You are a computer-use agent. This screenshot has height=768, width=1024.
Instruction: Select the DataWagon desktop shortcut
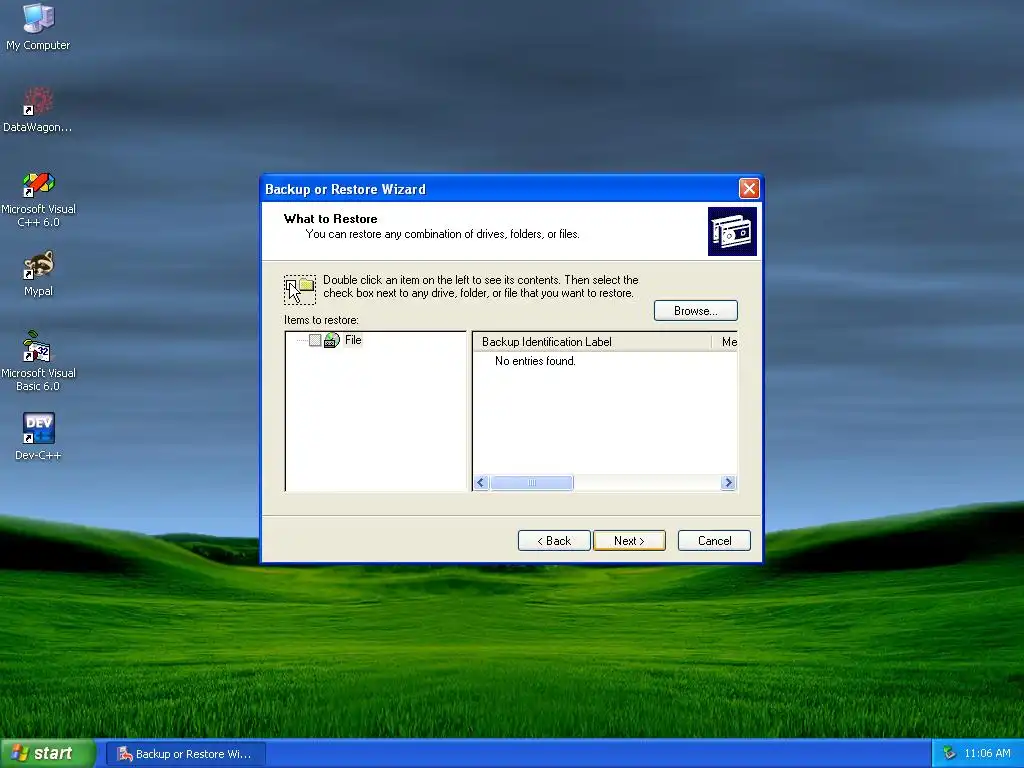(38, 109)
